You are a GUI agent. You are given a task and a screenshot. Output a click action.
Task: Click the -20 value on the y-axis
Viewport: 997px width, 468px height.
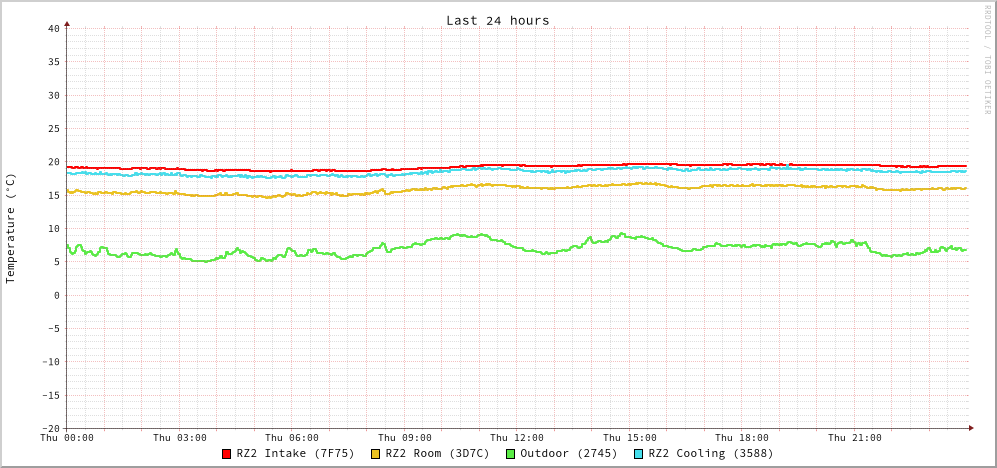click(x=50, y=428)
